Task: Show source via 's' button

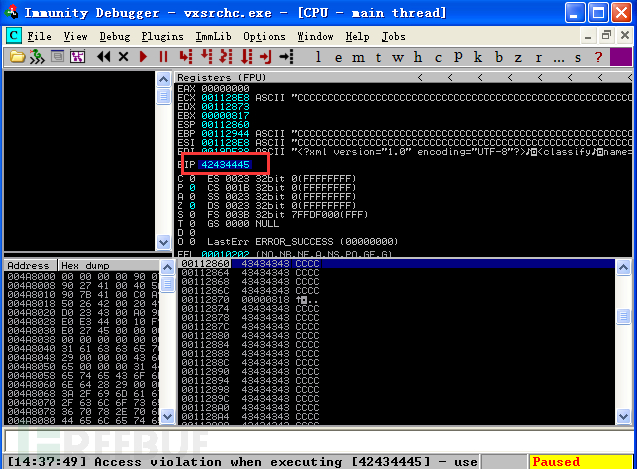Action: click(578, 58)
